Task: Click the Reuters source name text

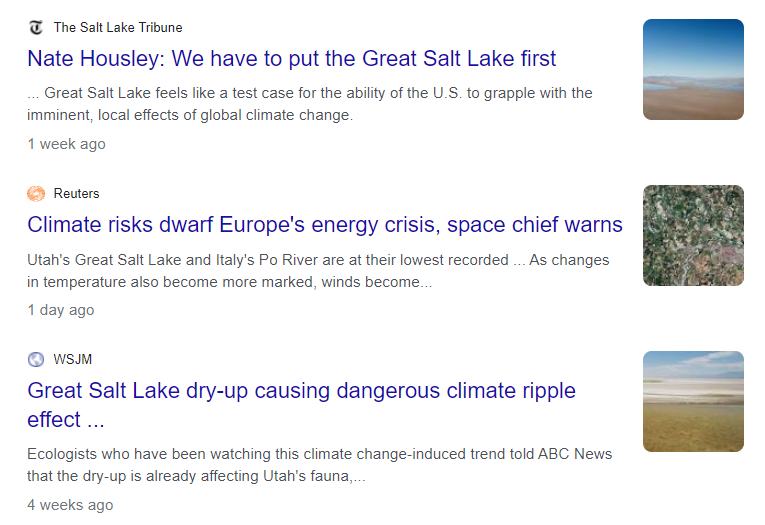Action: [x=77, y=194]
